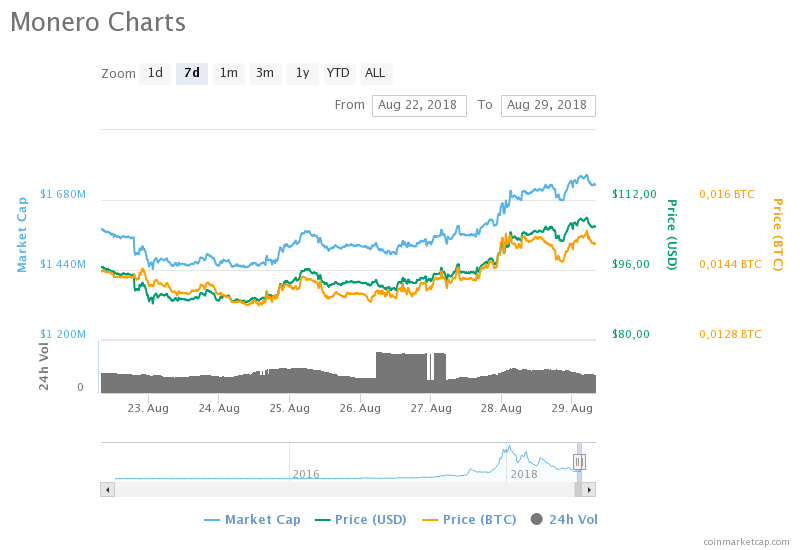This screenshot has width=800, height=550.
Task: Click the 23. Aug axis label
Action: (x=148, y=408)
